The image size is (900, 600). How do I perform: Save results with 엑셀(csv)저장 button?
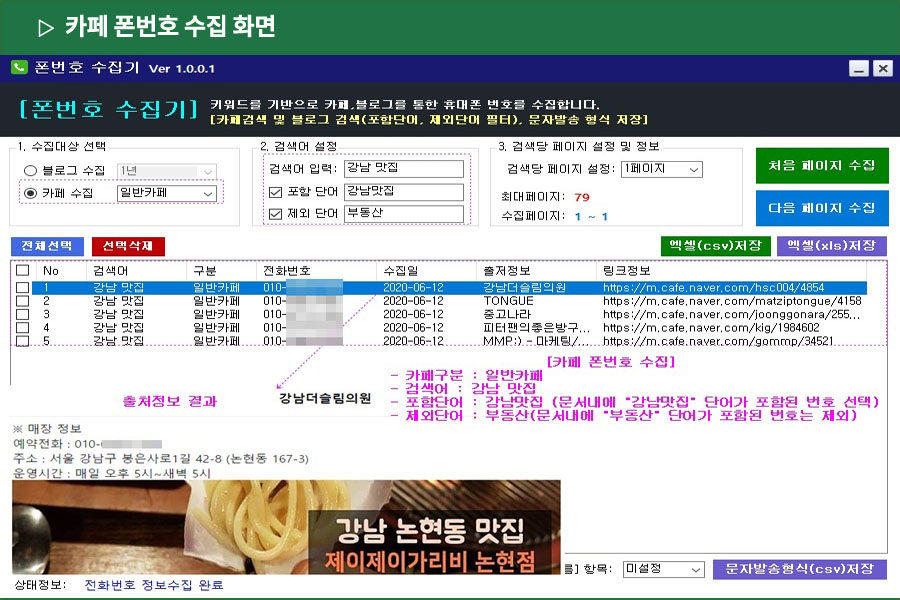tap(716, 246)
